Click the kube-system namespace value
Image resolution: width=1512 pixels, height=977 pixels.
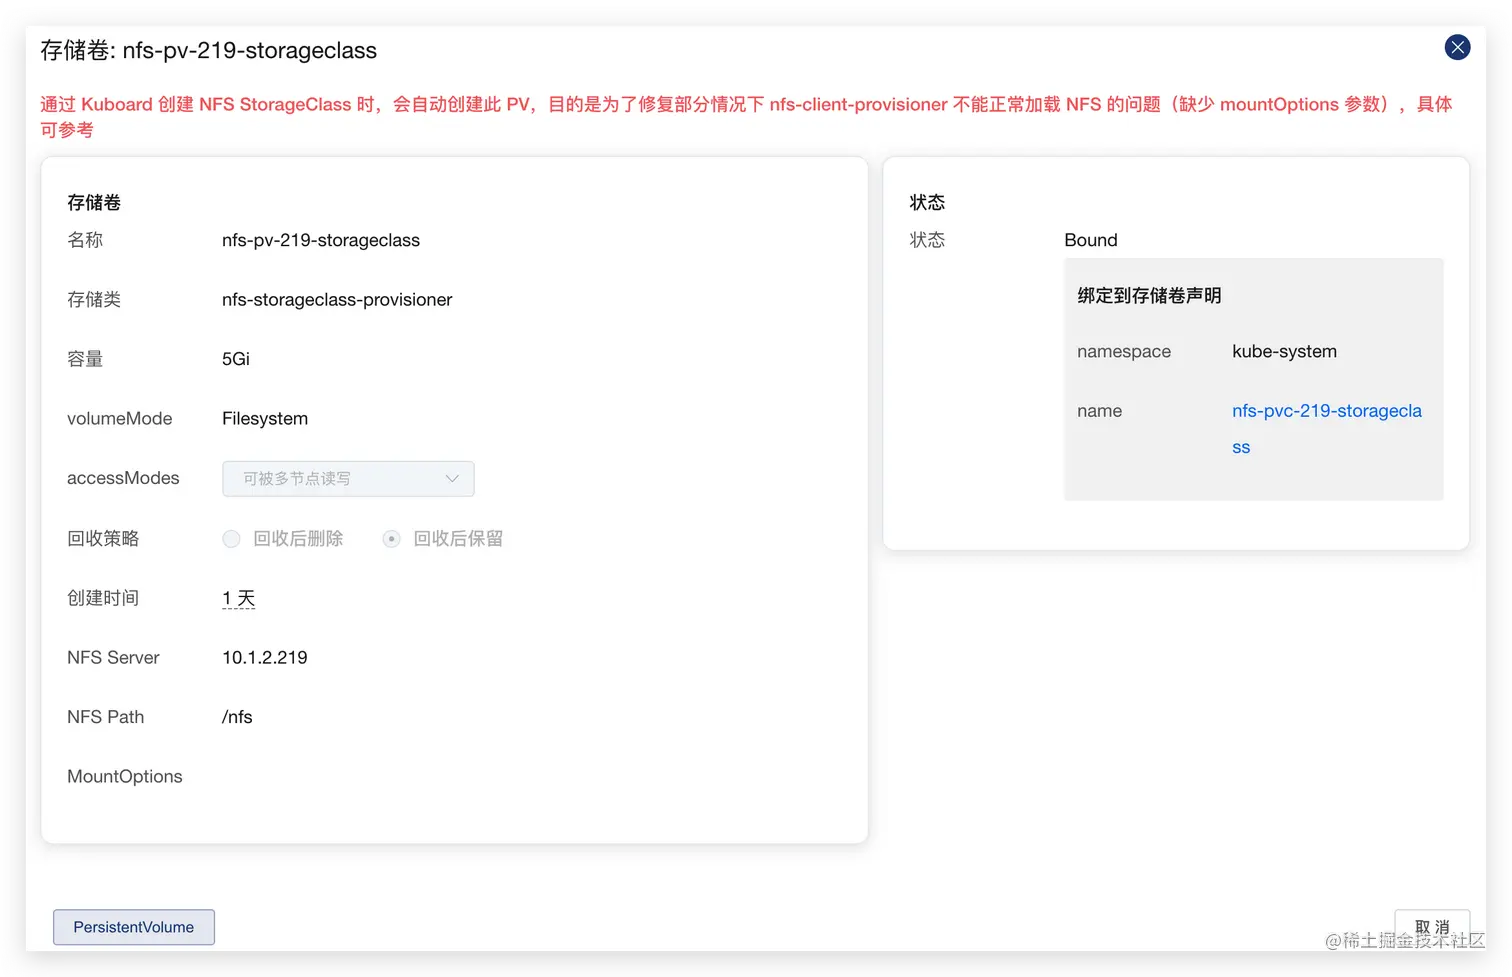1284,351
